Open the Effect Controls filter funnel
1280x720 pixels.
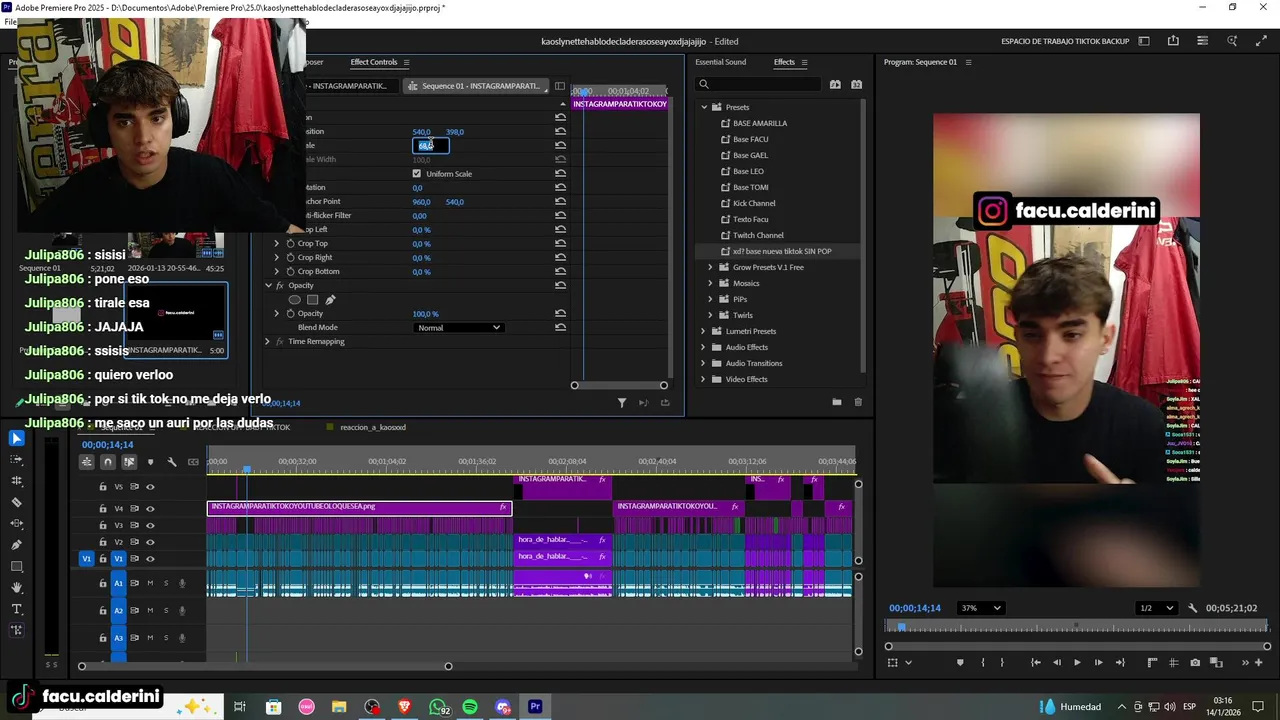coord(621,403)
